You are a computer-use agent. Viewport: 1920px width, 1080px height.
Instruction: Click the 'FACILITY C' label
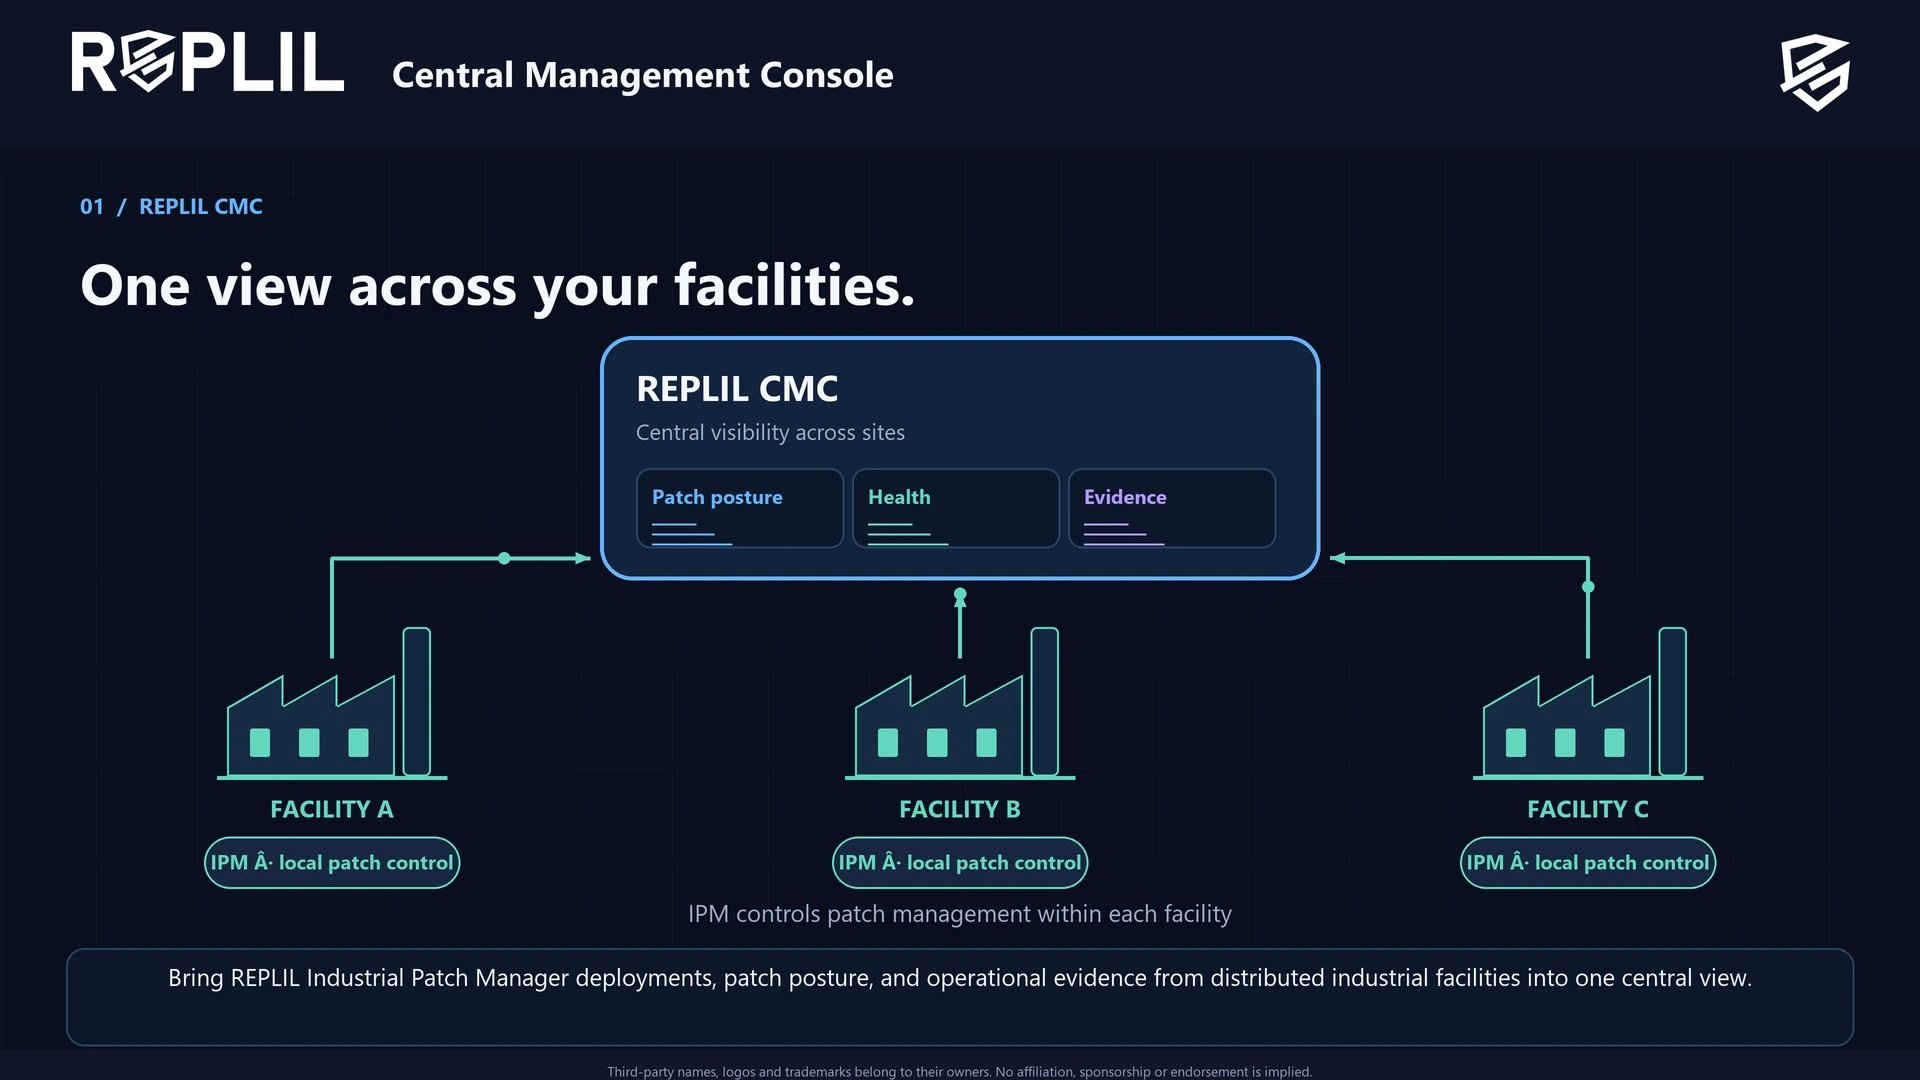pos(1588,809)
